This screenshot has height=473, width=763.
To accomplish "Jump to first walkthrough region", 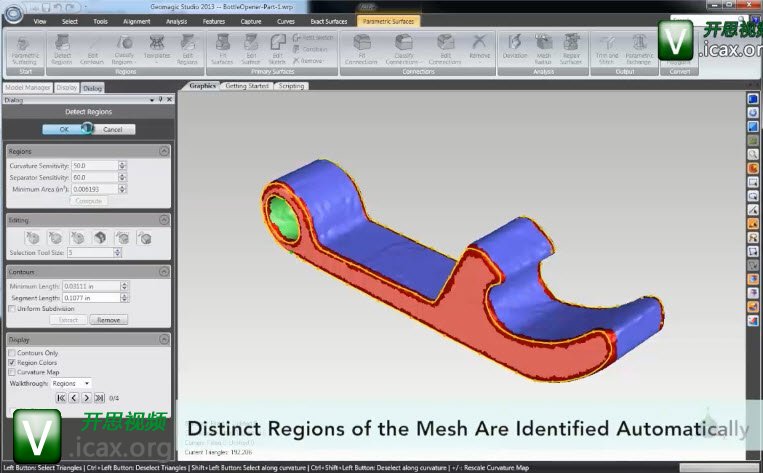I will (x=61, y=398).
